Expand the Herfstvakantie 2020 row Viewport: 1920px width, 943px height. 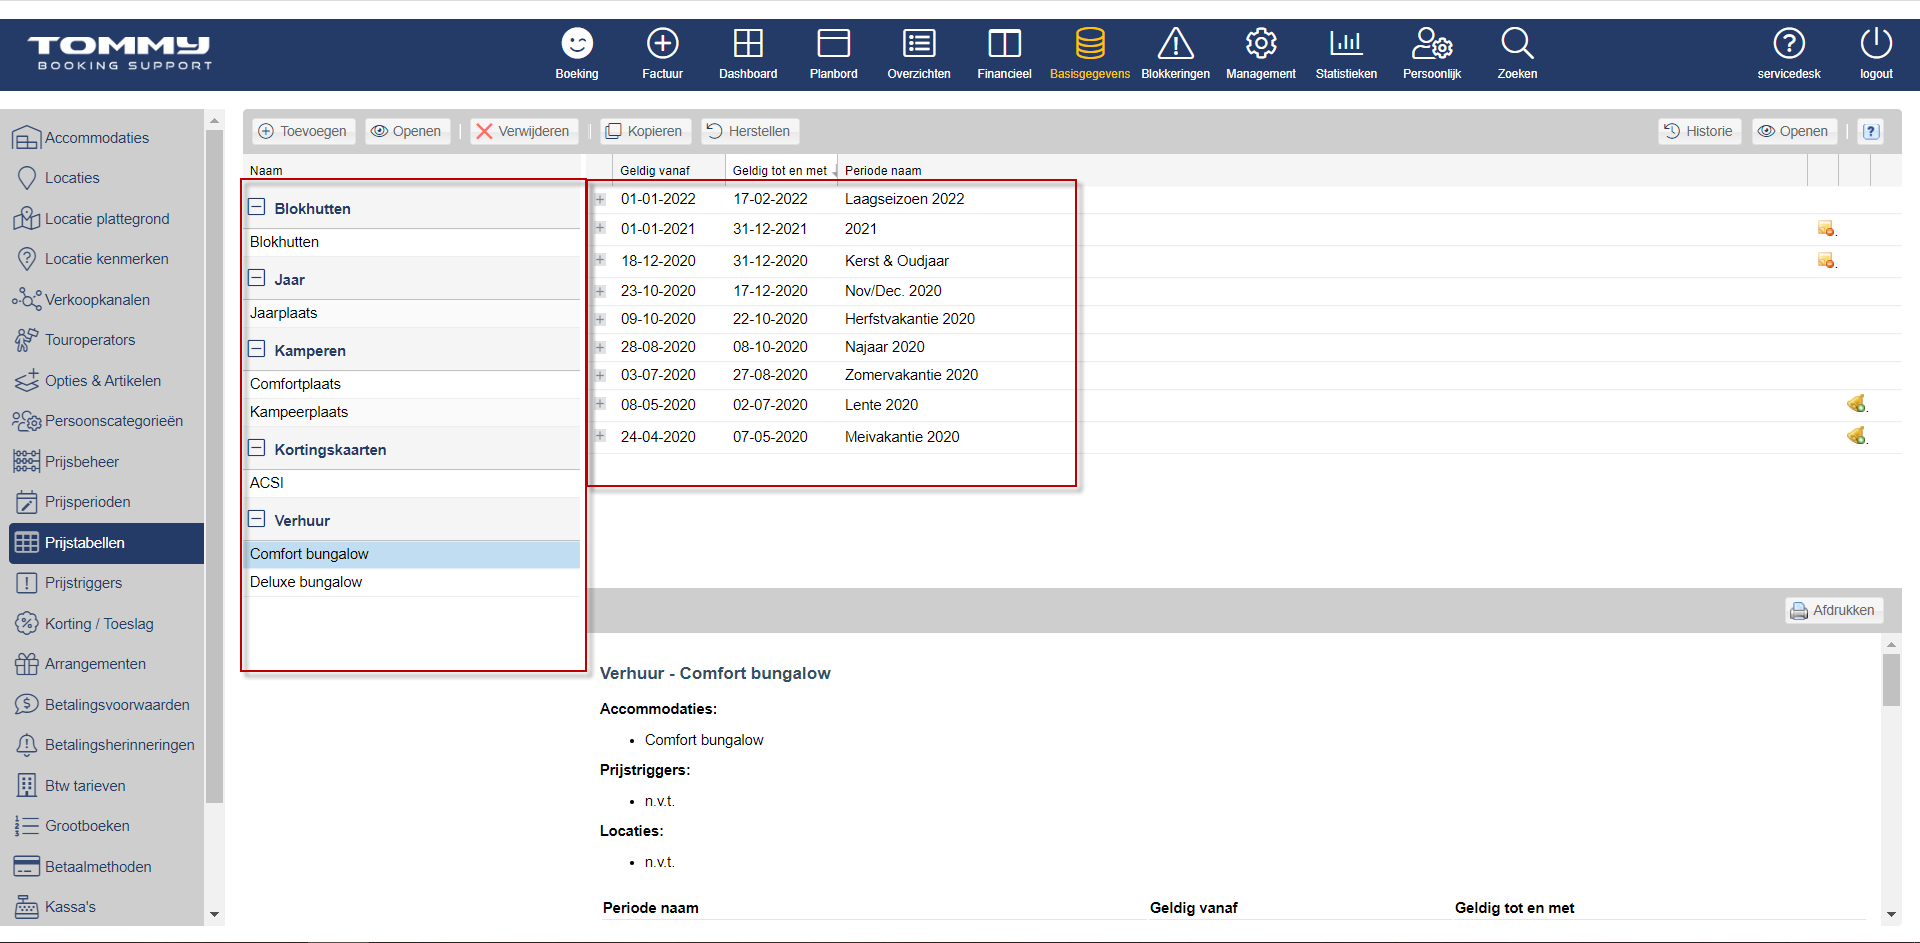point(600,319)
